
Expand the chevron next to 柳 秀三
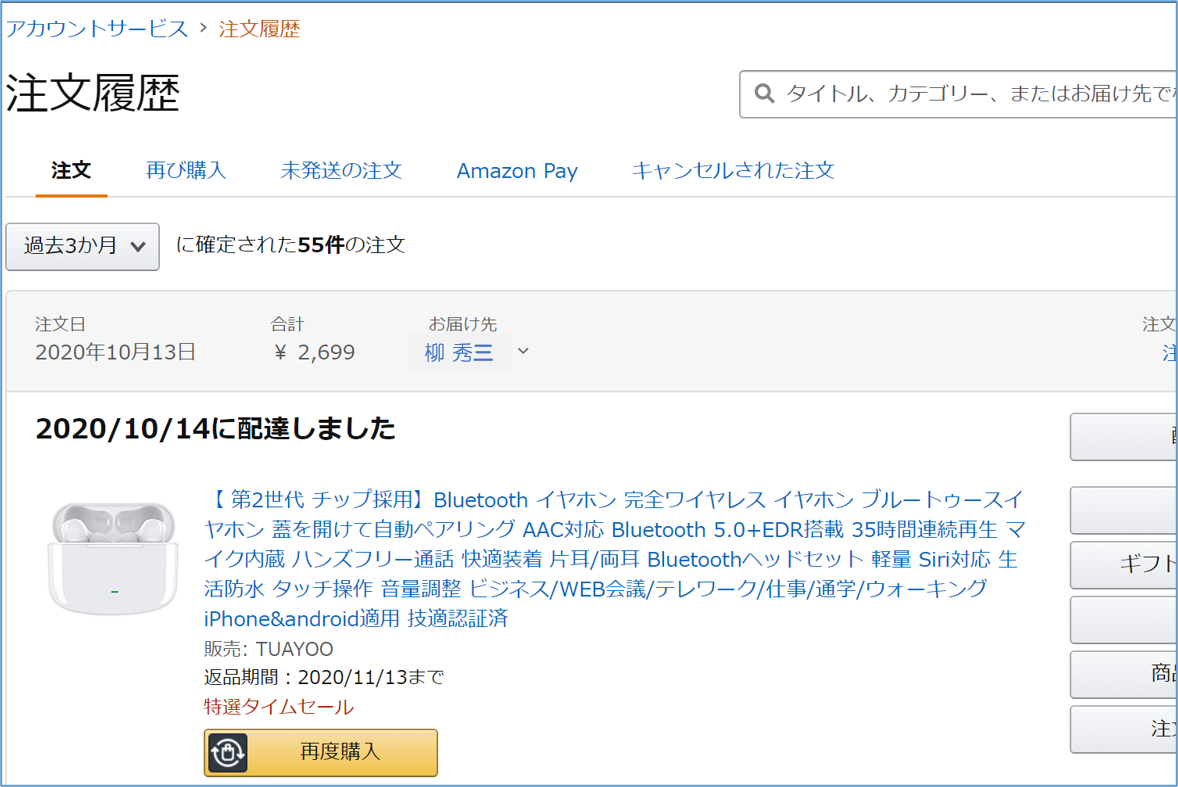(524, 351)
